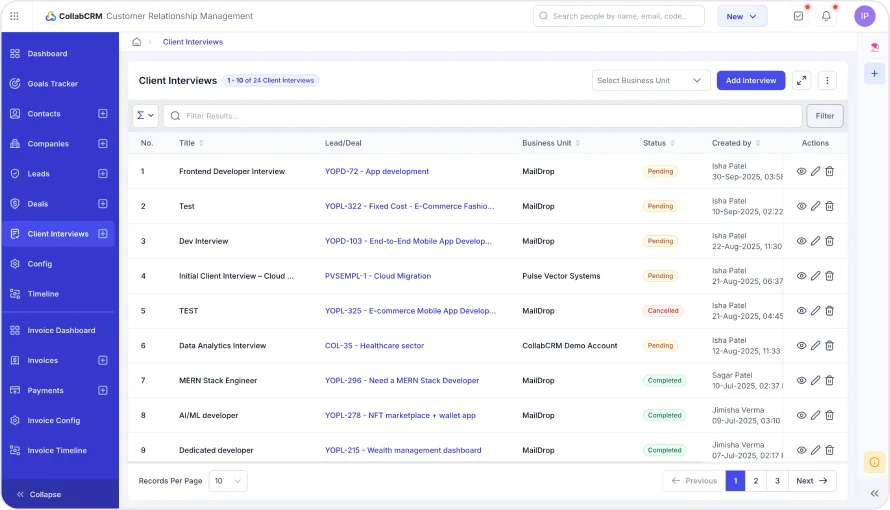Image resolution: width=890 pixels, height=510 pixels.
Task: Add a new contact via plus icon
Action: tap(103, 113)
